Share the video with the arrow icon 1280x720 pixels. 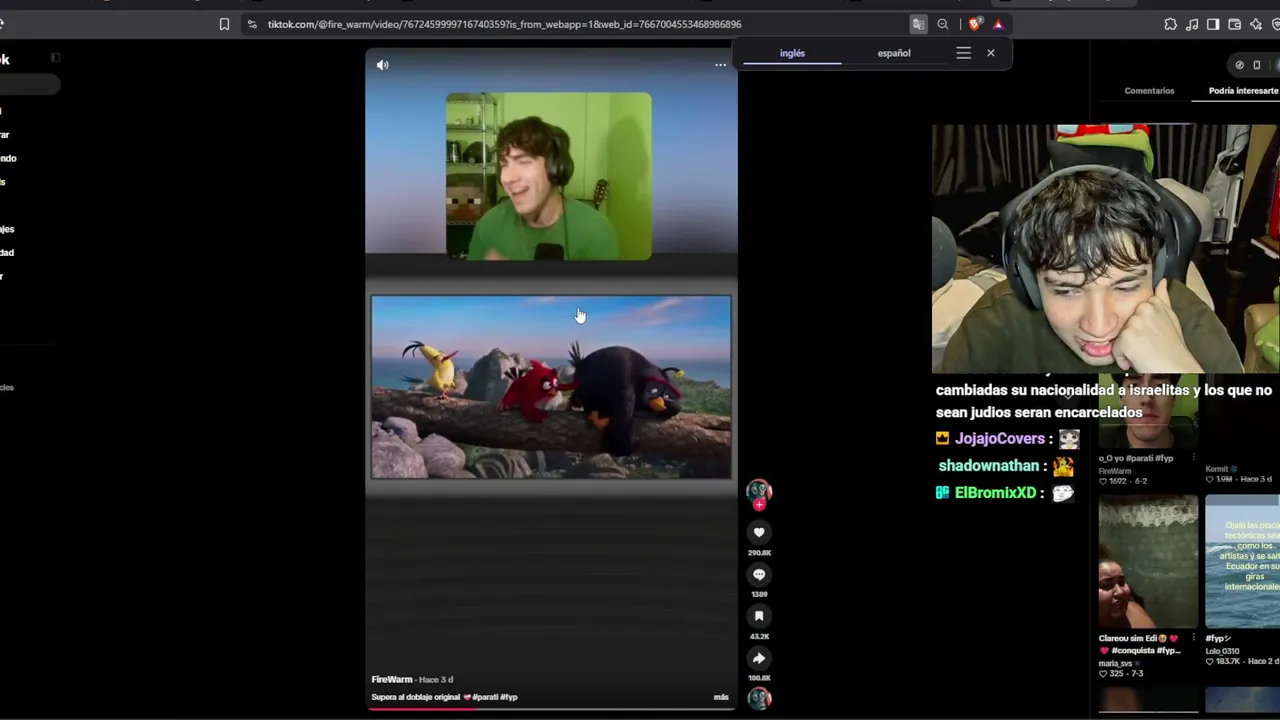[x=759, y=659]
